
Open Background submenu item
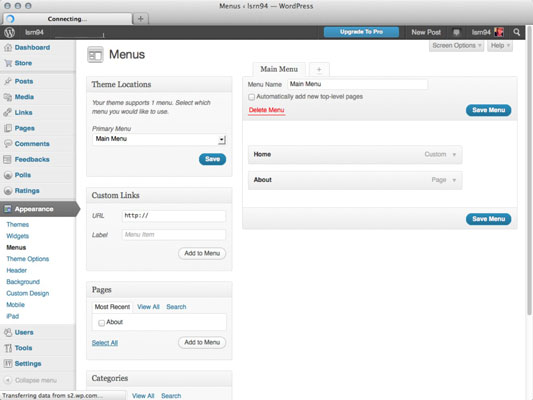coord(23,282)
